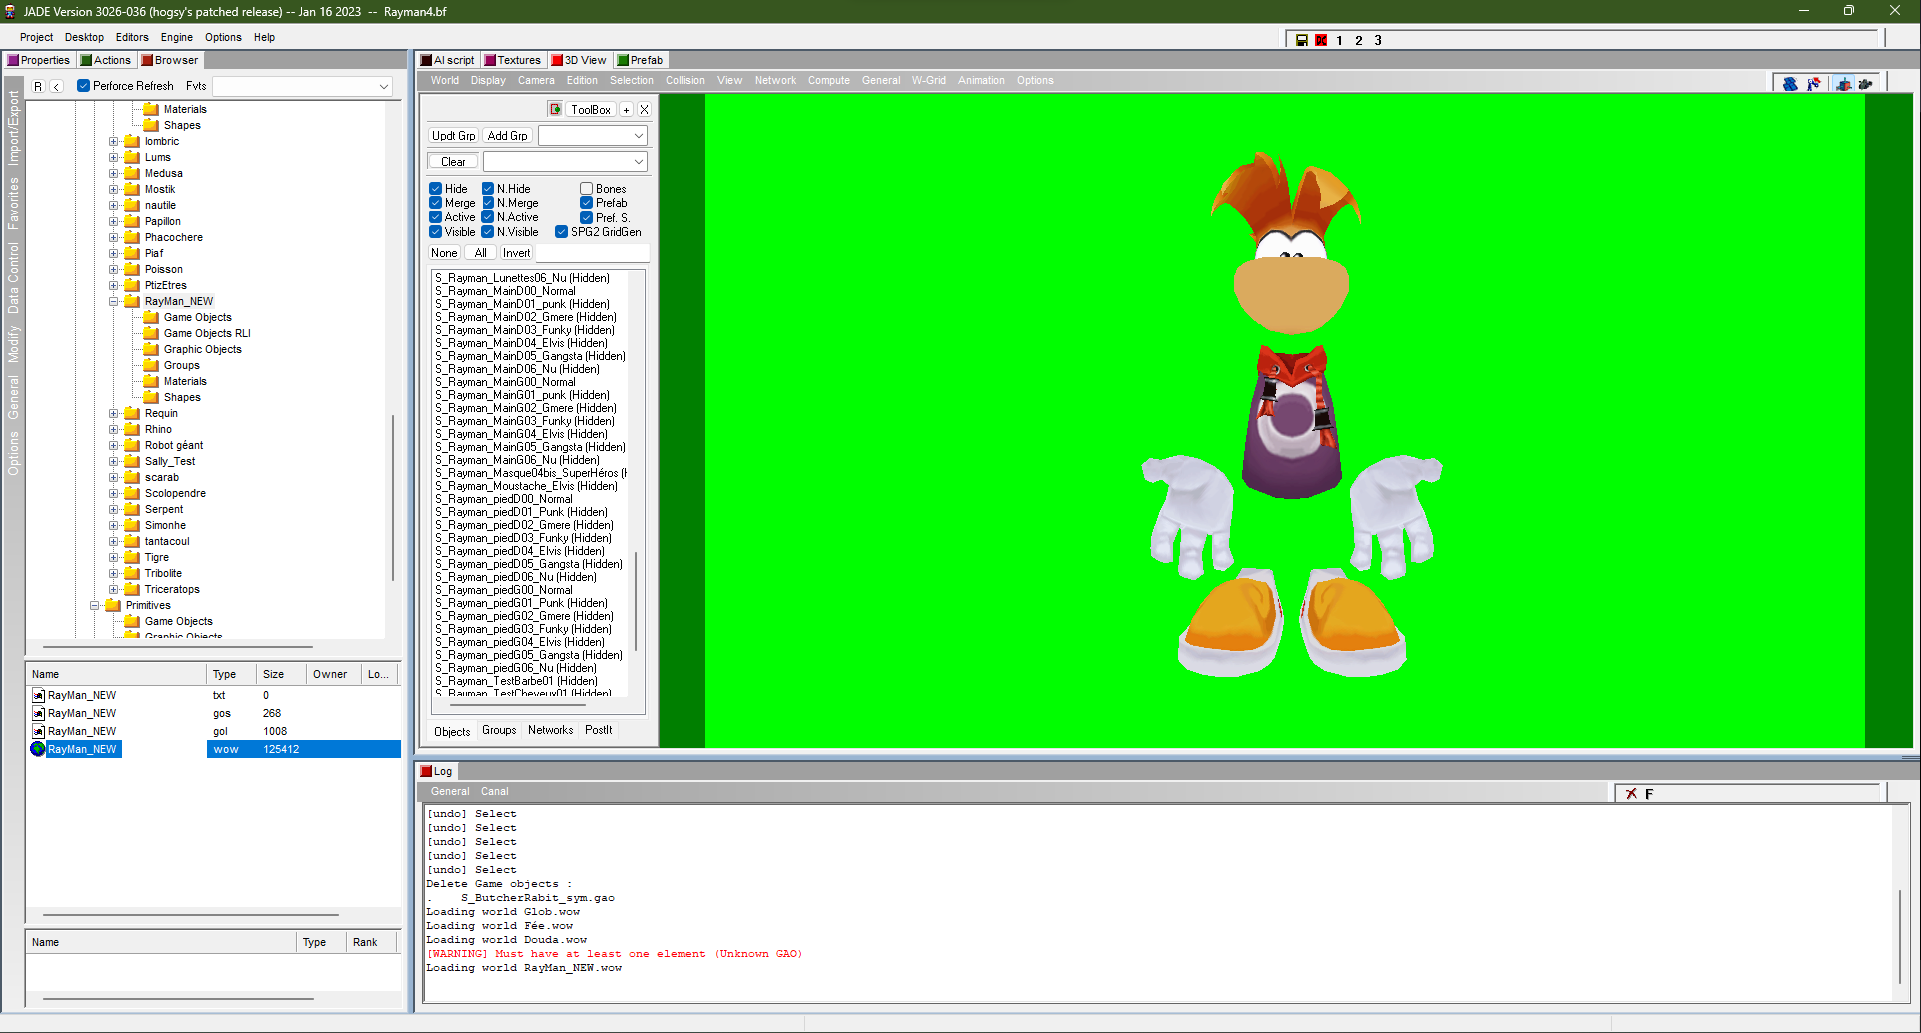Image resolution: width=1921 pixels, height=1033 pixels.
Task: Click the Clear button
Action: pos(453,162)
